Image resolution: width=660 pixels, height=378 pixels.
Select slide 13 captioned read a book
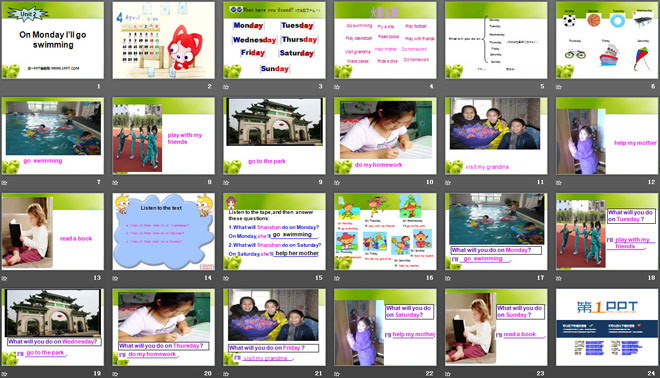click(x=53, y=232)
